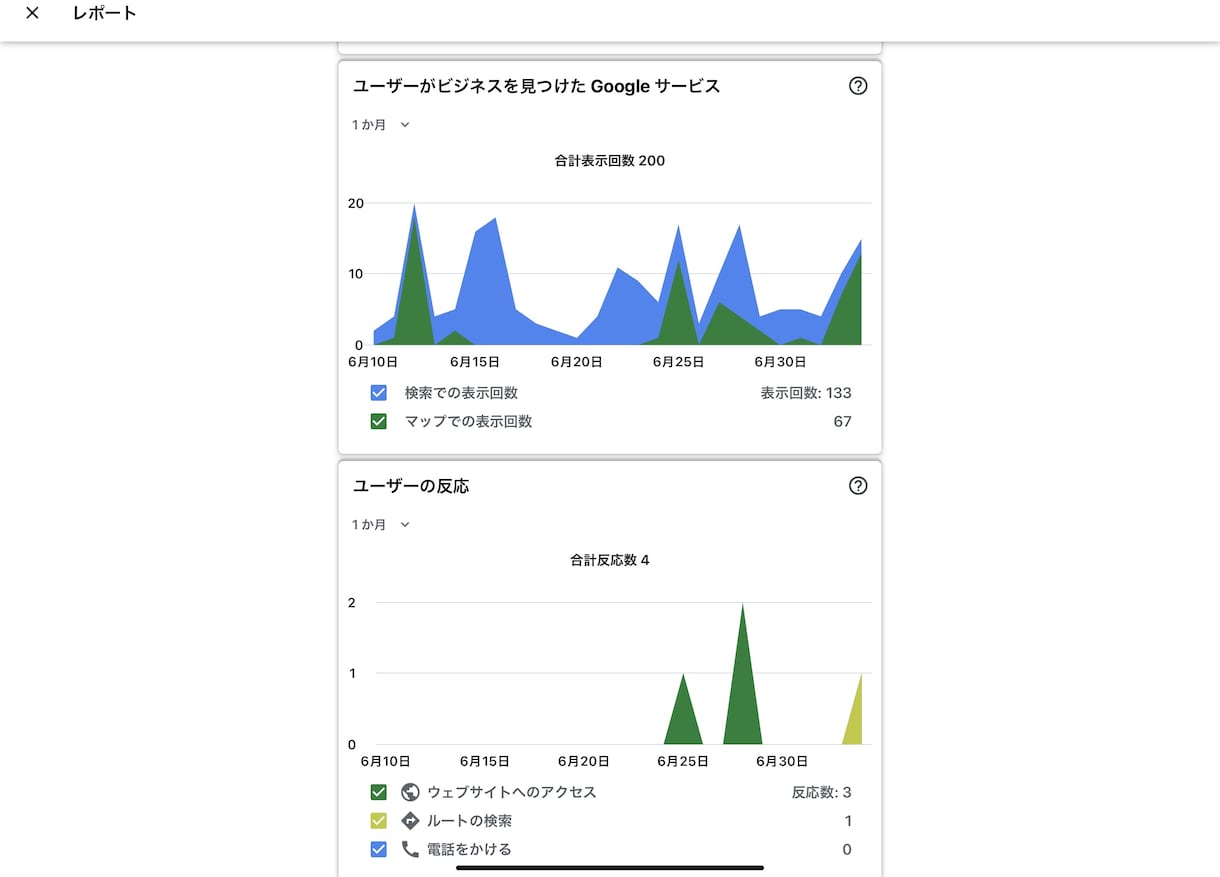
Task: Click map views count 67
Action: [x=843, y=422]
